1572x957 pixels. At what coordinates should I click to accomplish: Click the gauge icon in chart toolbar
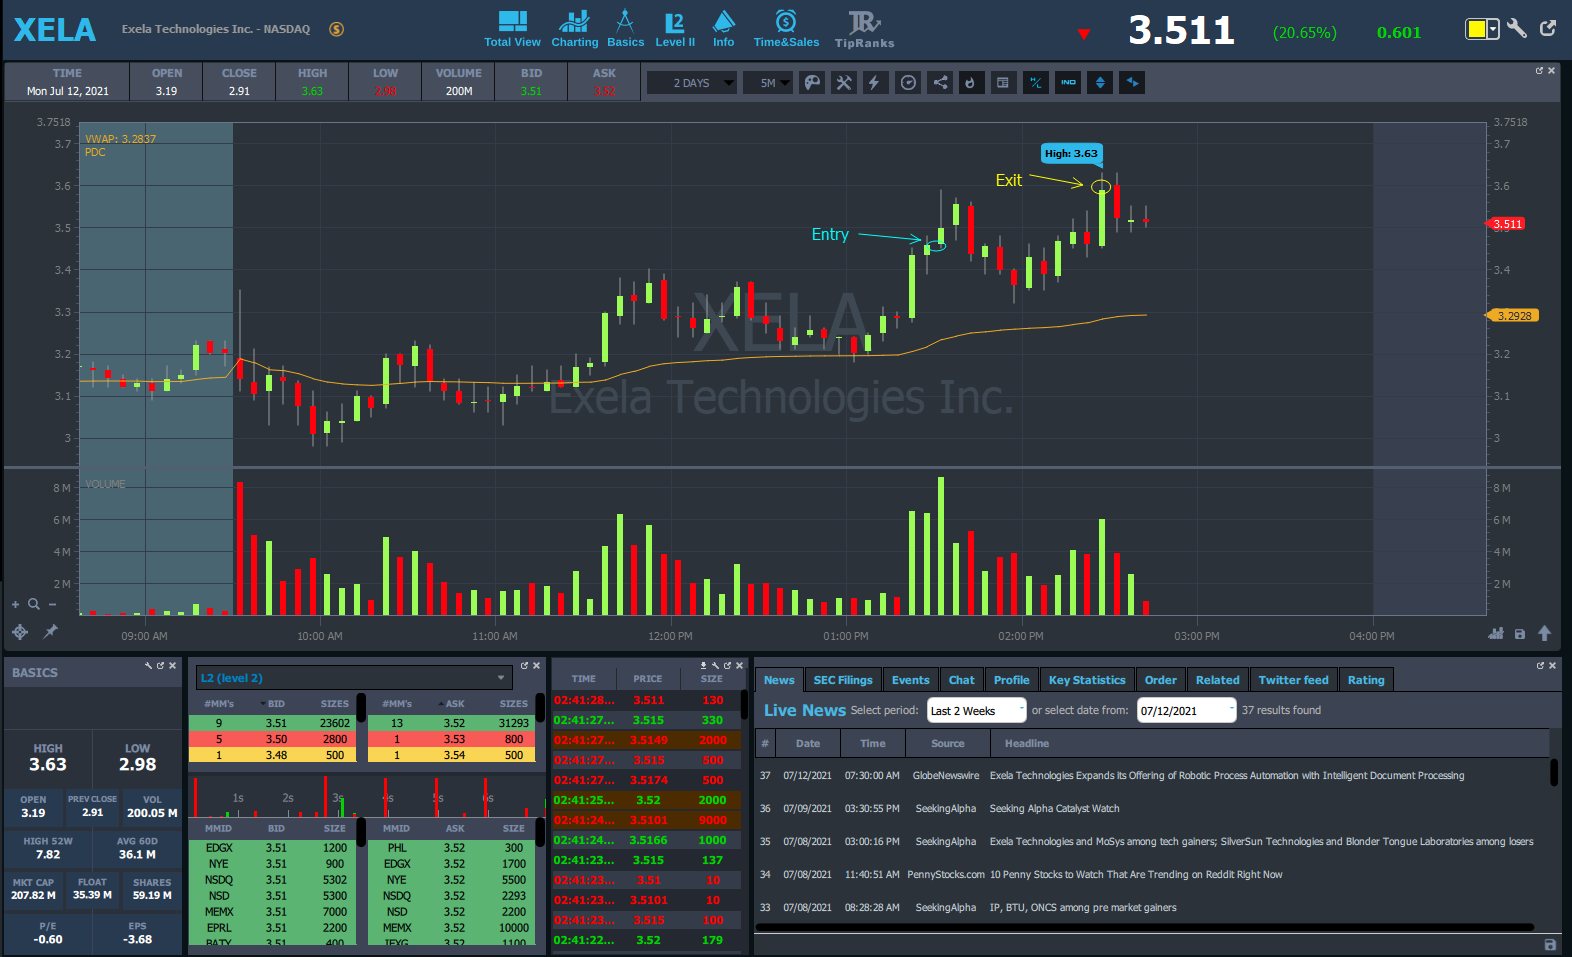coord(908,83)
